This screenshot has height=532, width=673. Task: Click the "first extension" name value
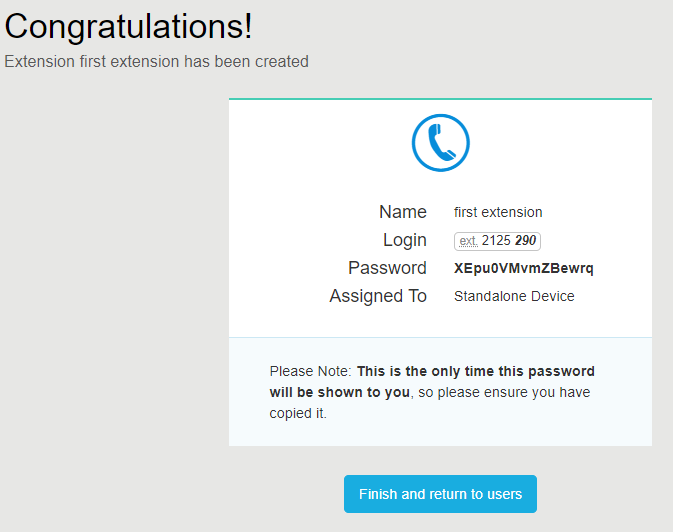498,212
